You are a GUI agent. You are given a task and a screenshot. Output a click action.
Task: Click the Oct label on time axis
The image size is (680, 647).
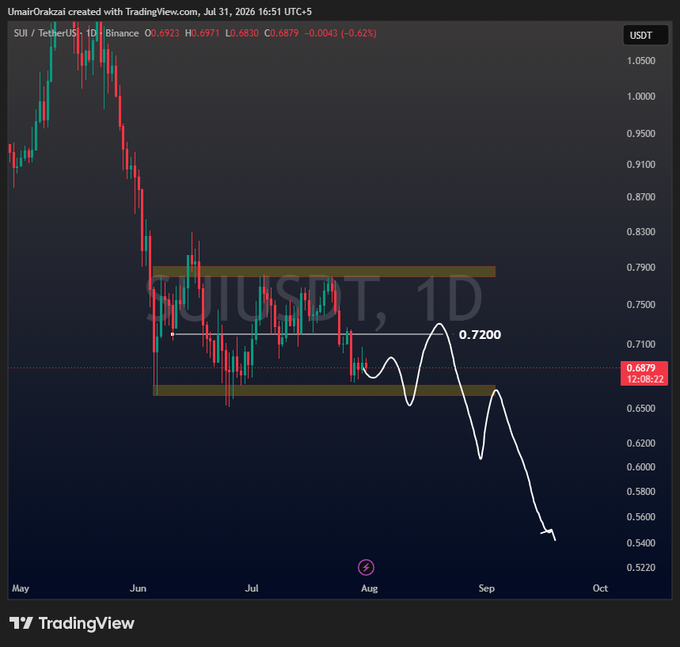(600, 588)
